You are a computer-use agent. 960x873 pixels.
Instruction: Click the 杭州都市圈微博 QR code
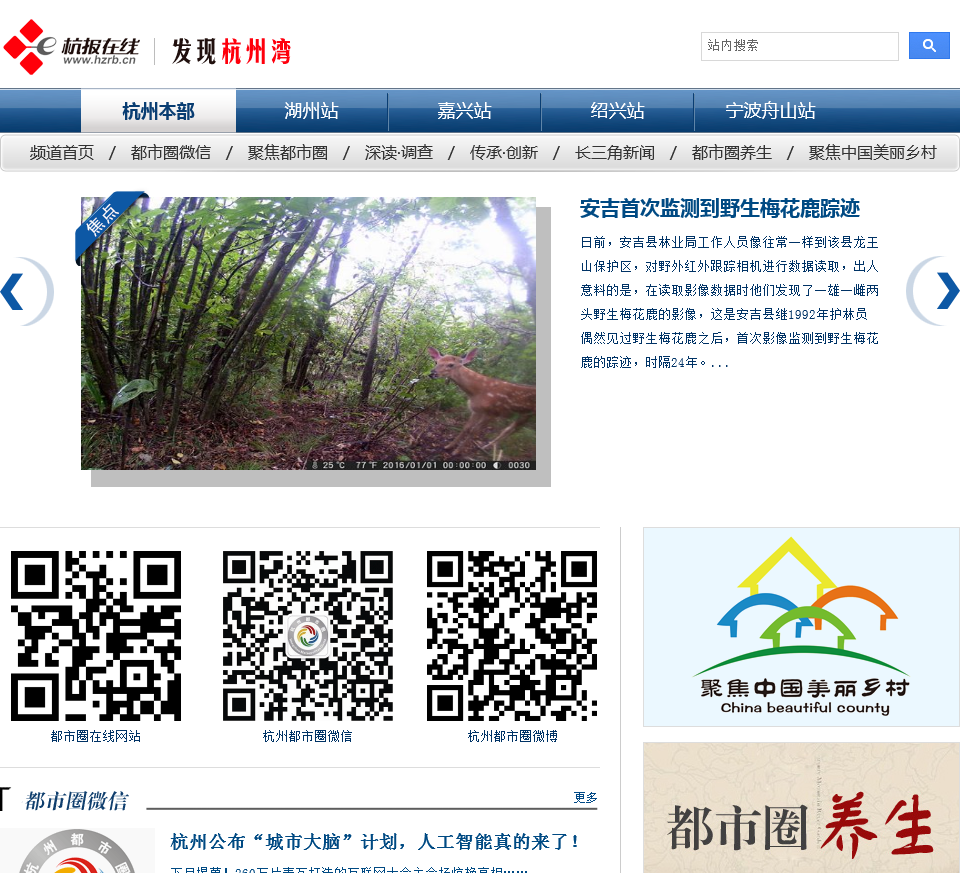(x=512, y=635)
